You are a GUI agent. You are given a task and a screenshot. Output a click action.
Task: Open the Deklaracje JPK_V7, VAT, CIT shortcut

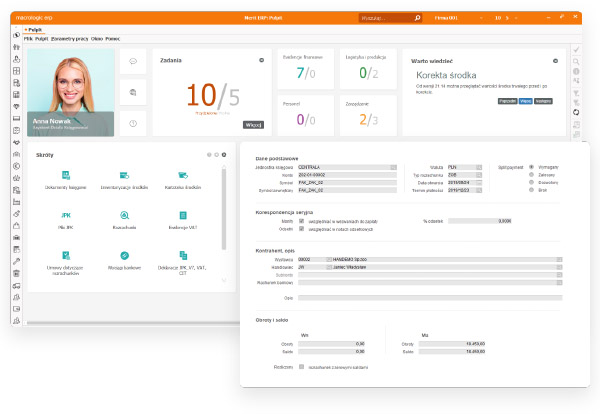(x=183, y=262)
